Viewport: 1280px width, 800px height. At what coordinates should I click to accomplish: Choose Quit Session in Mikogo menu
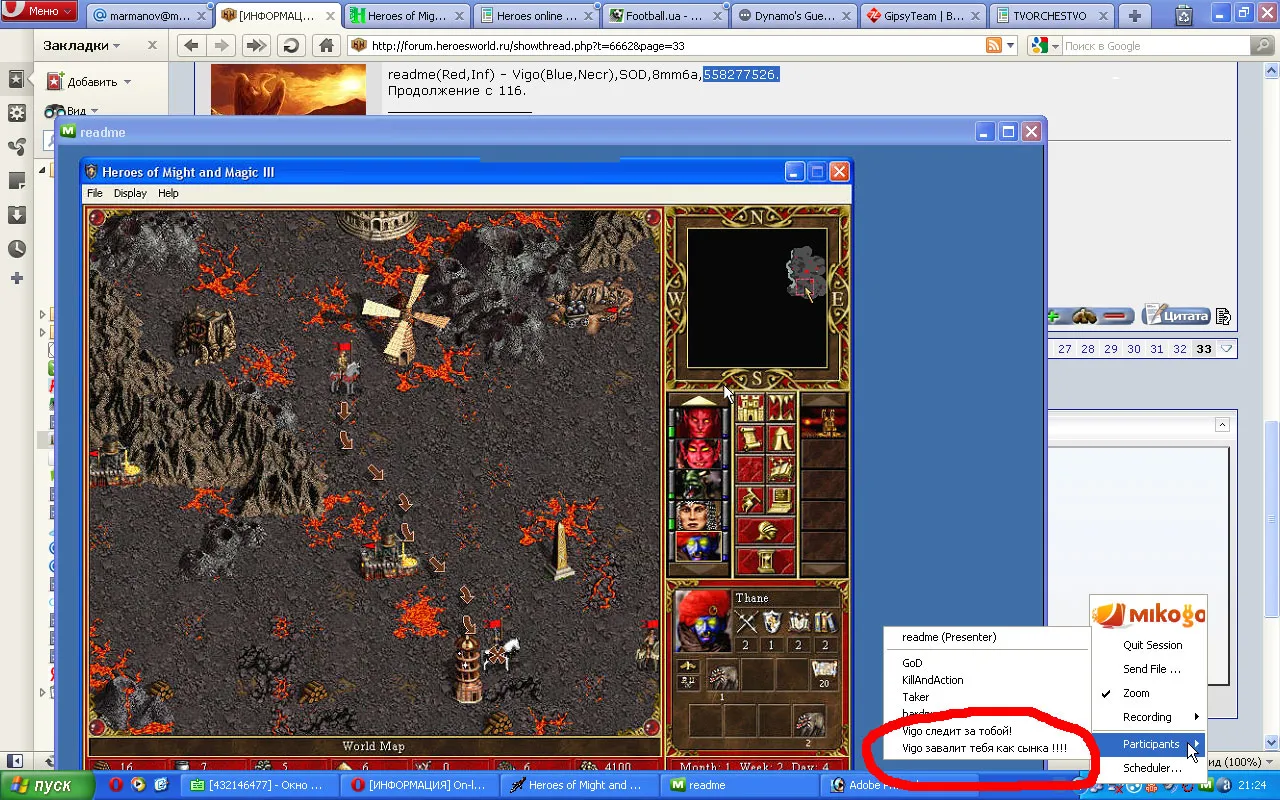[x=1152, y=645]
